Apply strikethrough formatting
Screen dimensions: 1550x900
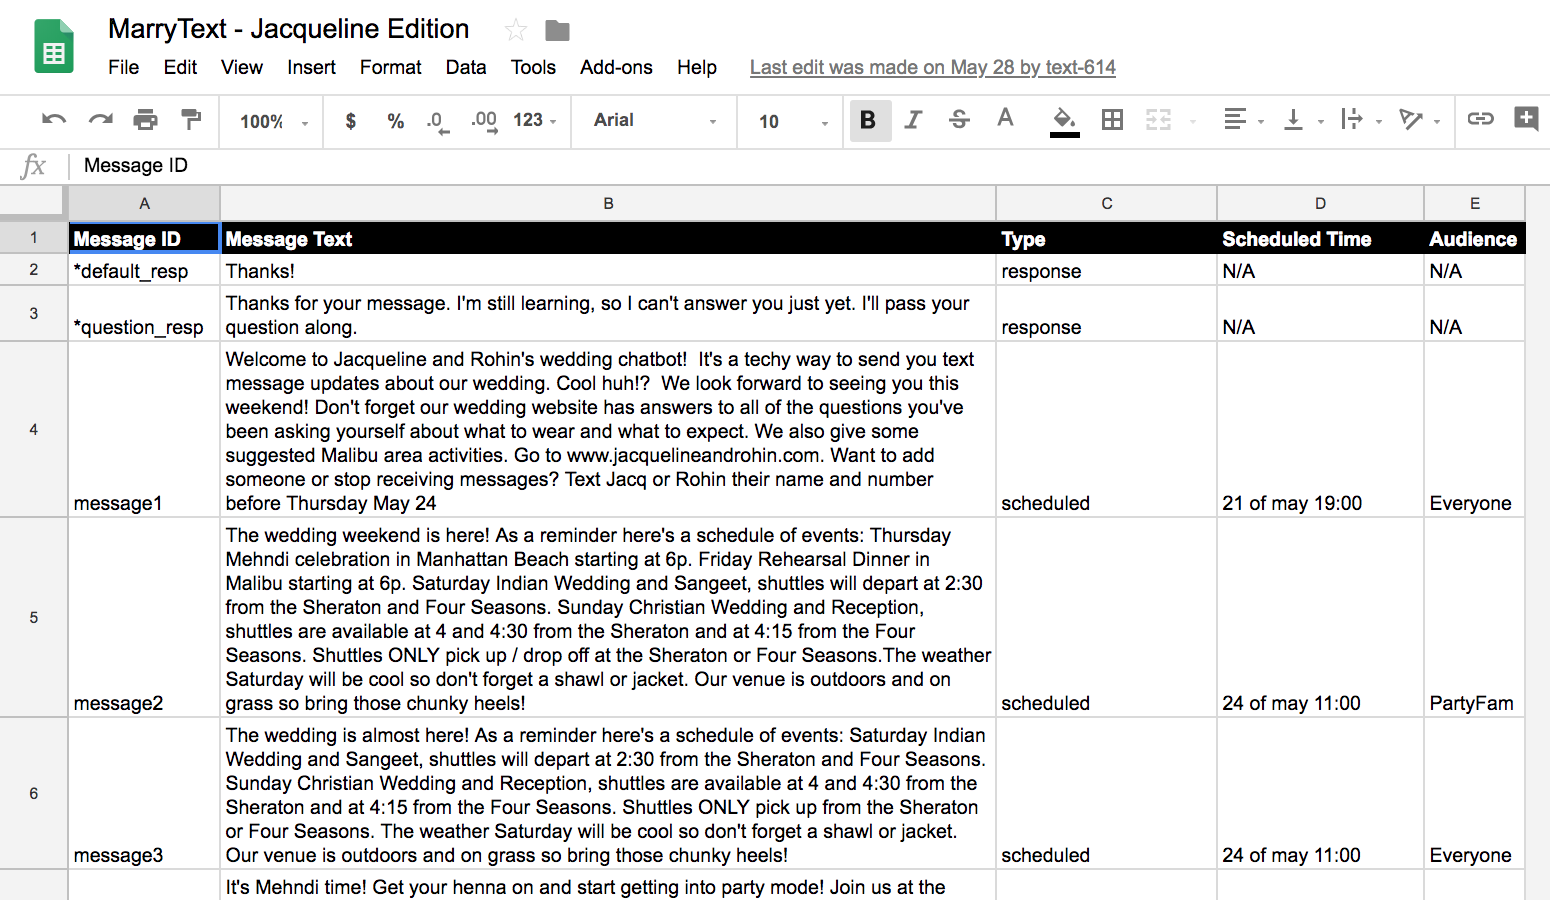958,120
